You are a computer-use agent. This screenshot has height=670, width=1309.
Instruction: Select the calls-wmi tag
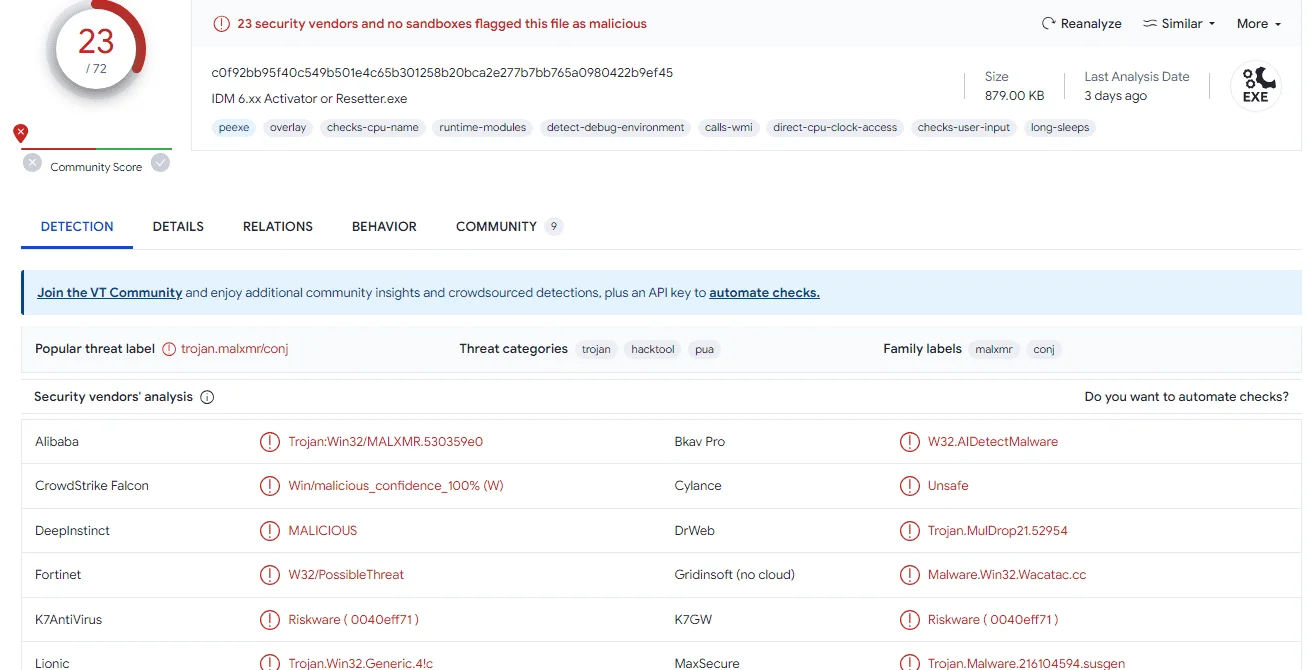pos(728,128)
